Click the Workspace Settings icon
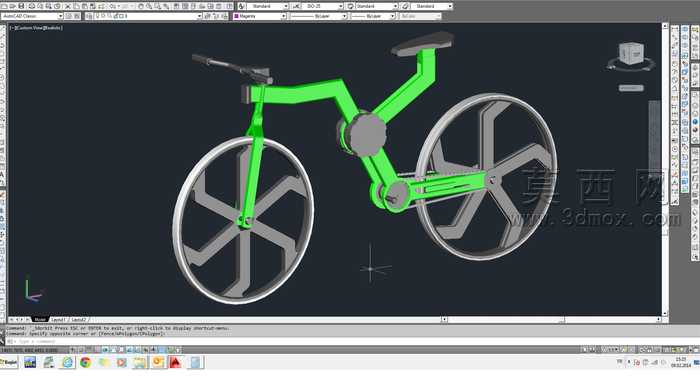 click(68, 16)
